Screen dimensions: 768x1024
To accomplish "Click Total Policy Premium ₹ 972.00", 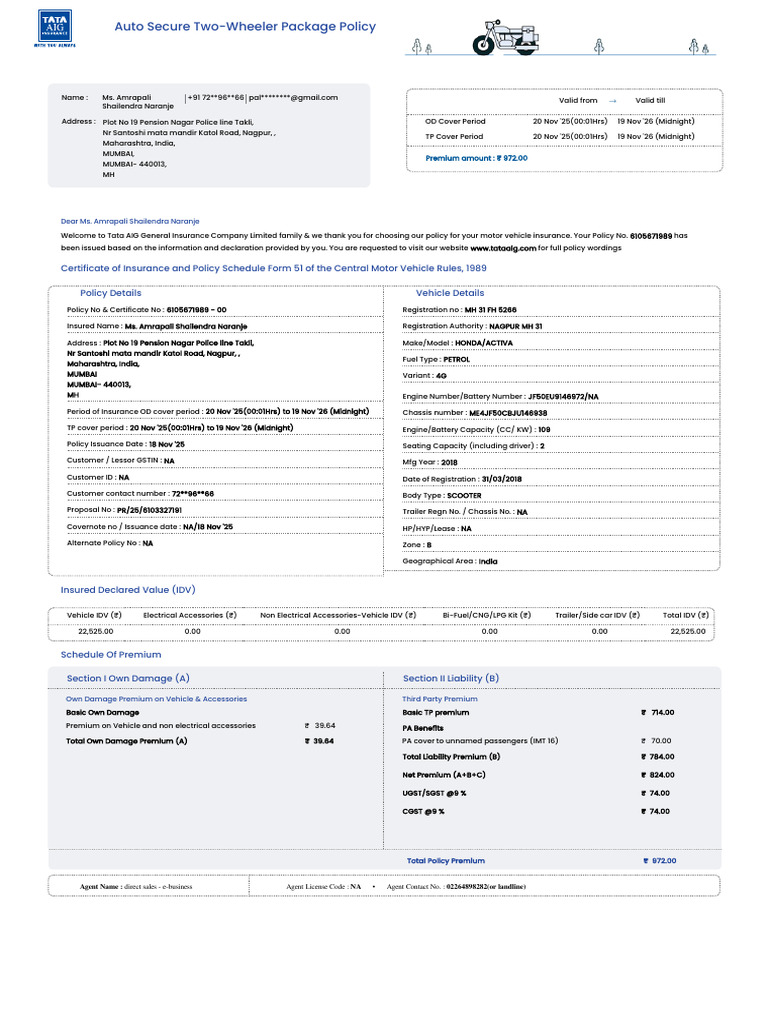I will tap(541, 861).
